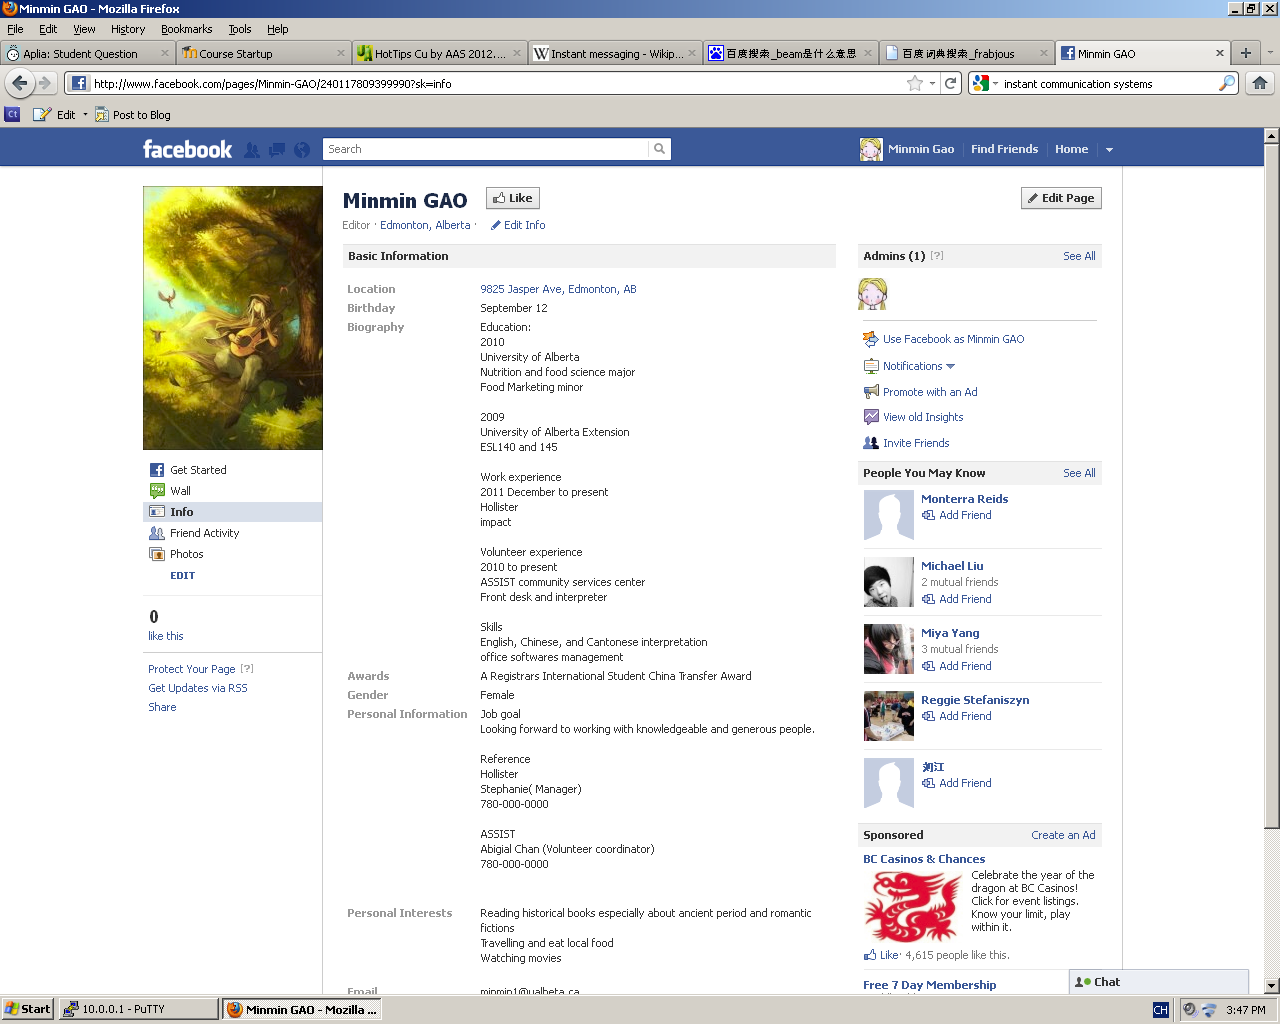Screen dimensions: 1280x1029
Task: Click the Minmin Gao profile avatar in header
Action: pos(871,149)
